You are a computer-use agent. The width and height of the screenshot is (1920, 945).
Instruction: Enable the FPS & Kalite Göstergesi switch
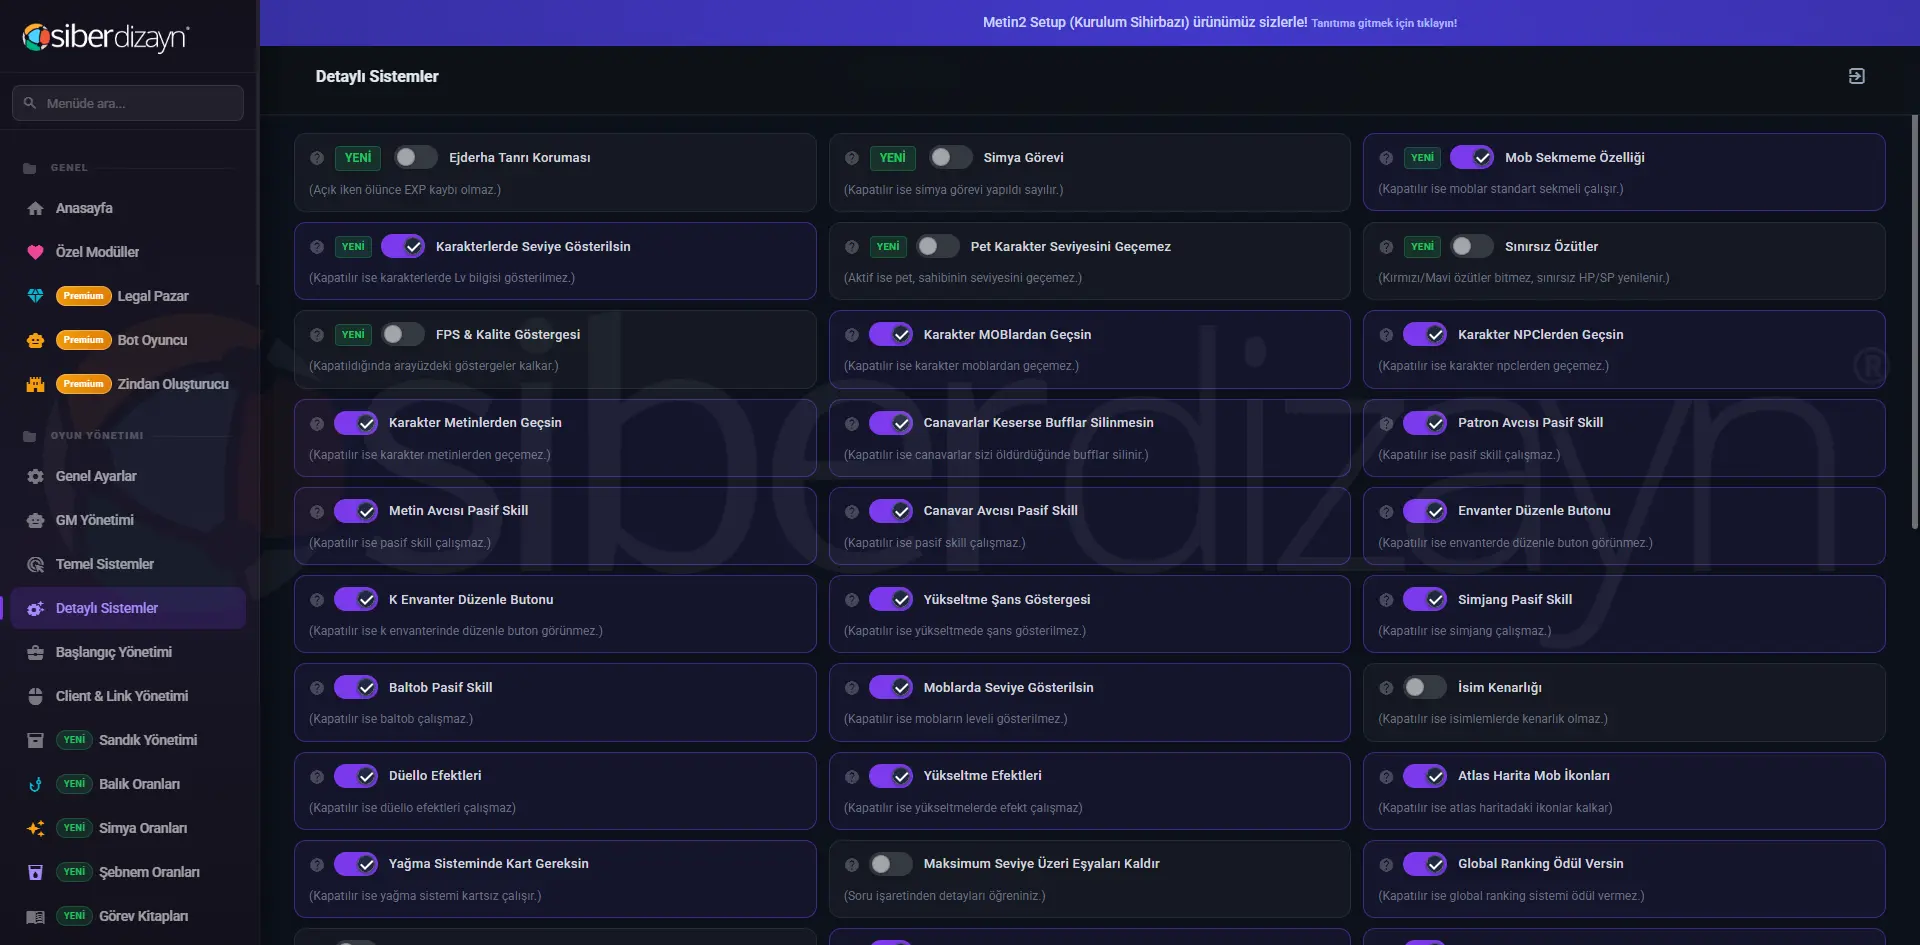click(x=403, y=334)
